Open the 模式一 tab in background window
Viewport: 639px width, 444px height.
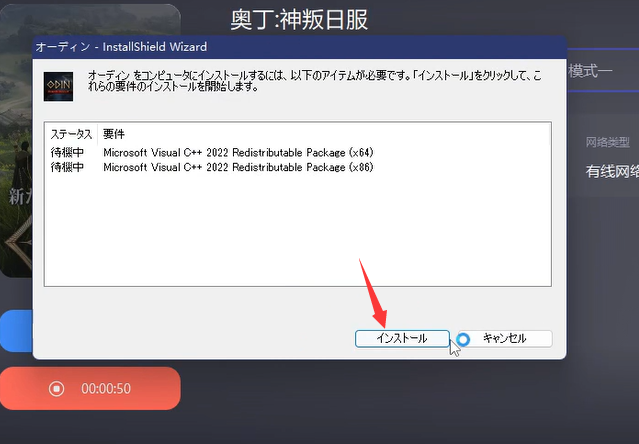pos(590,71)
